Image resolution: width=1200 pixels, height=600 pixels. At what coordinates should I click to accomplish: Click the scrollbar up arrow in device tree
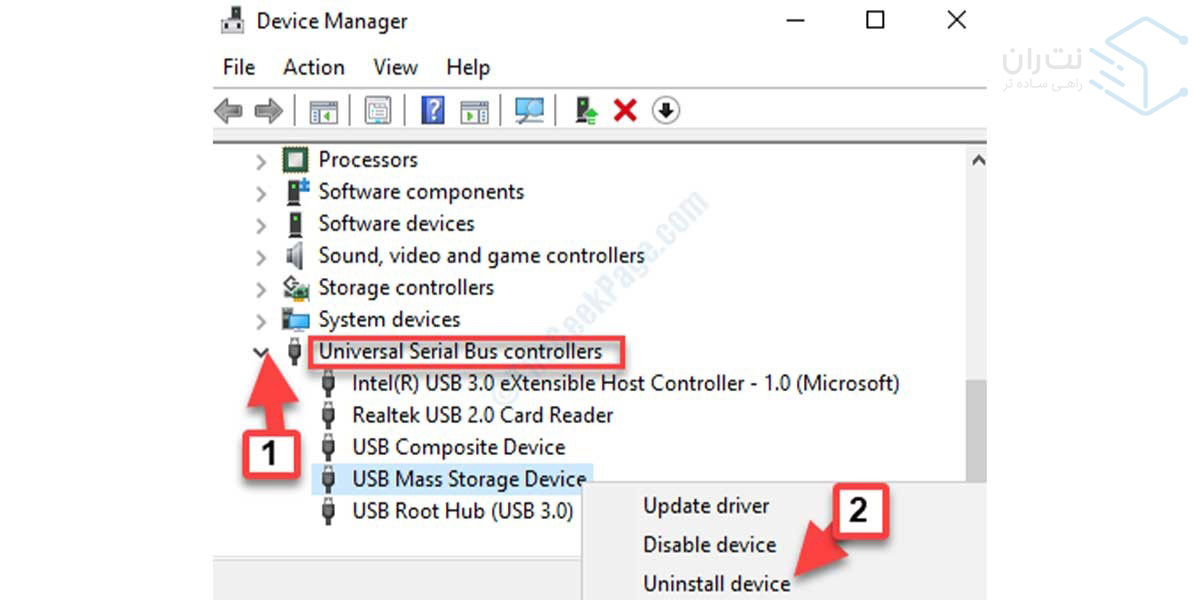click(x=978, y=160)
